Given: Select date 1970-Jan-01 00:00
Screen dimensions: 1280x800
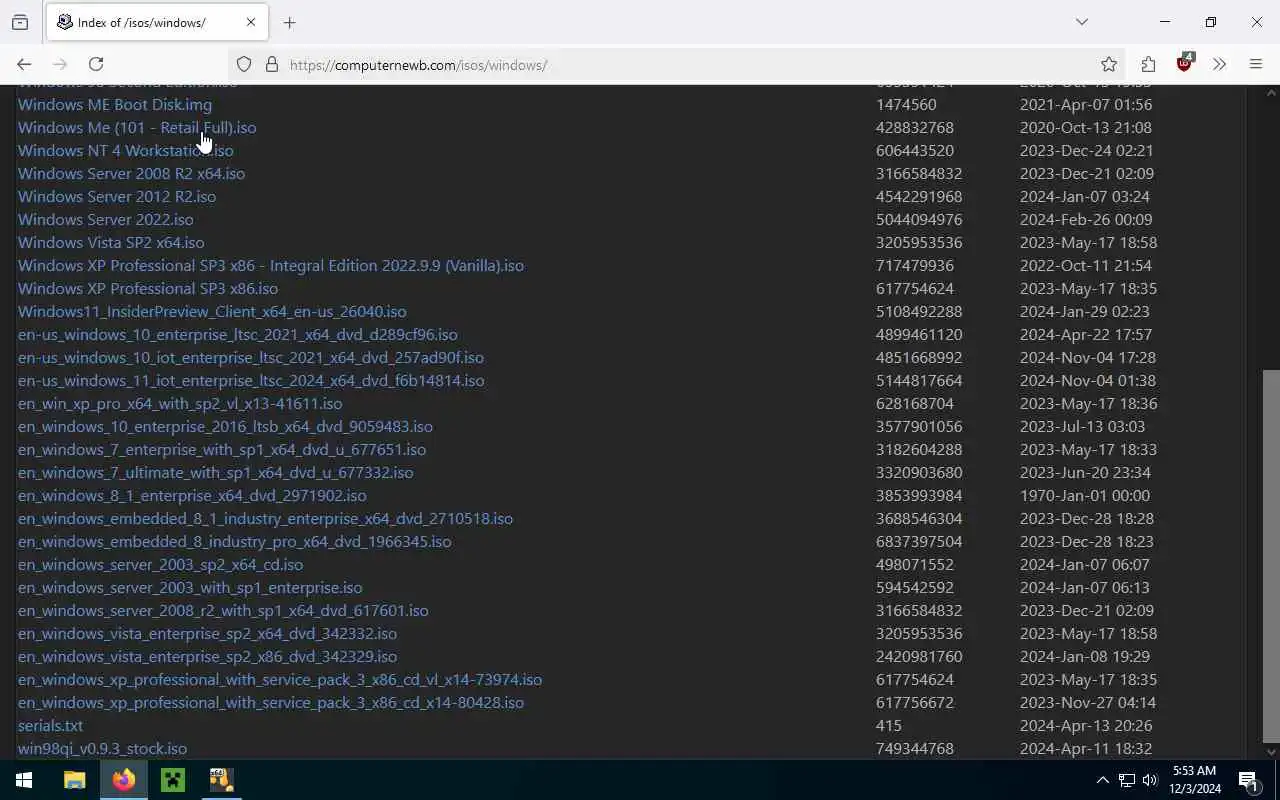Looking at the screenshot, I should [x=1085, y=495].
